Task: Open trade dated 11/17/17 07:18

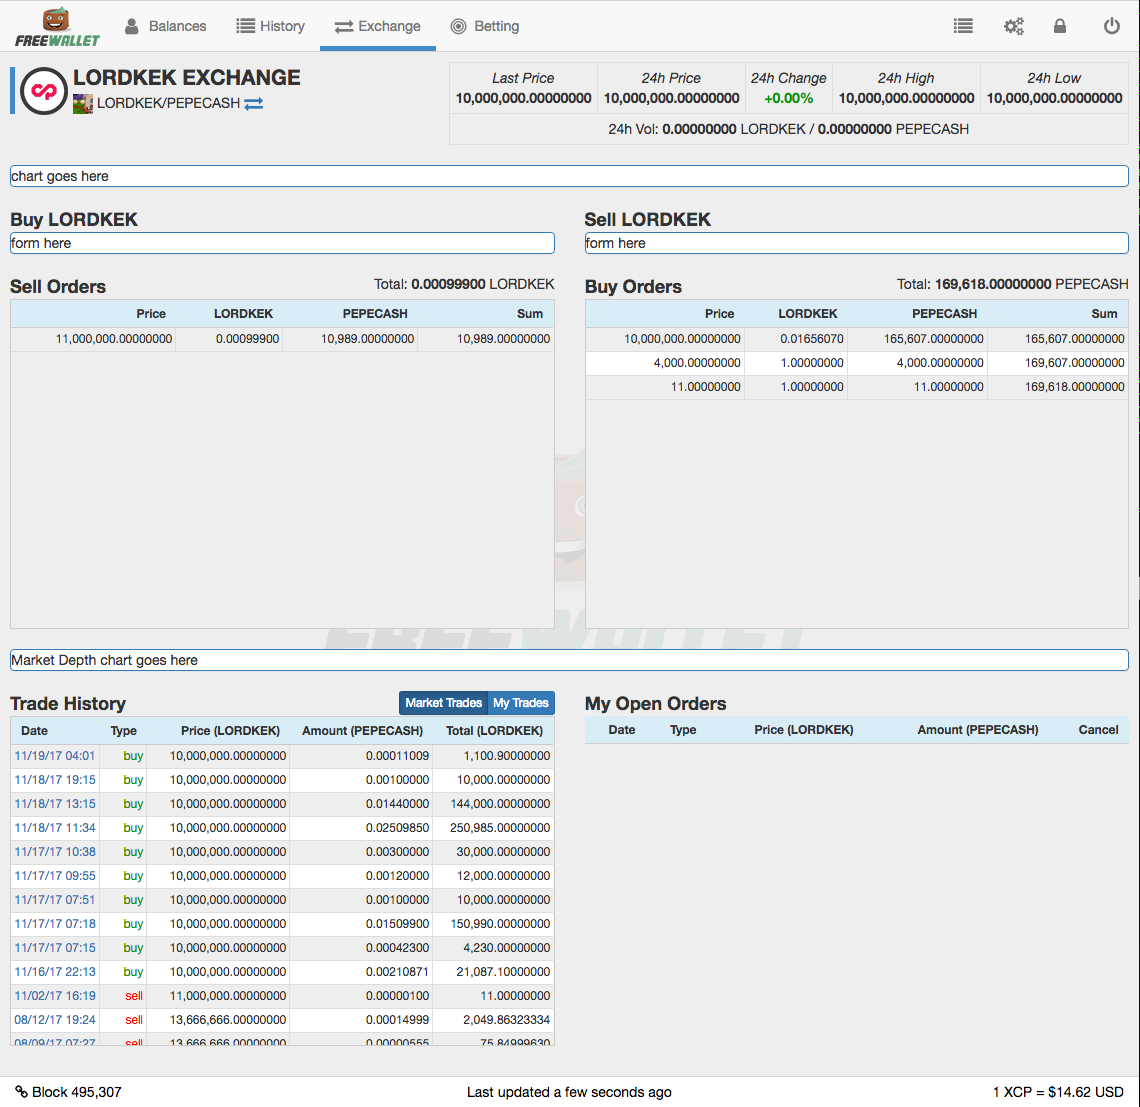Action: 55,924
